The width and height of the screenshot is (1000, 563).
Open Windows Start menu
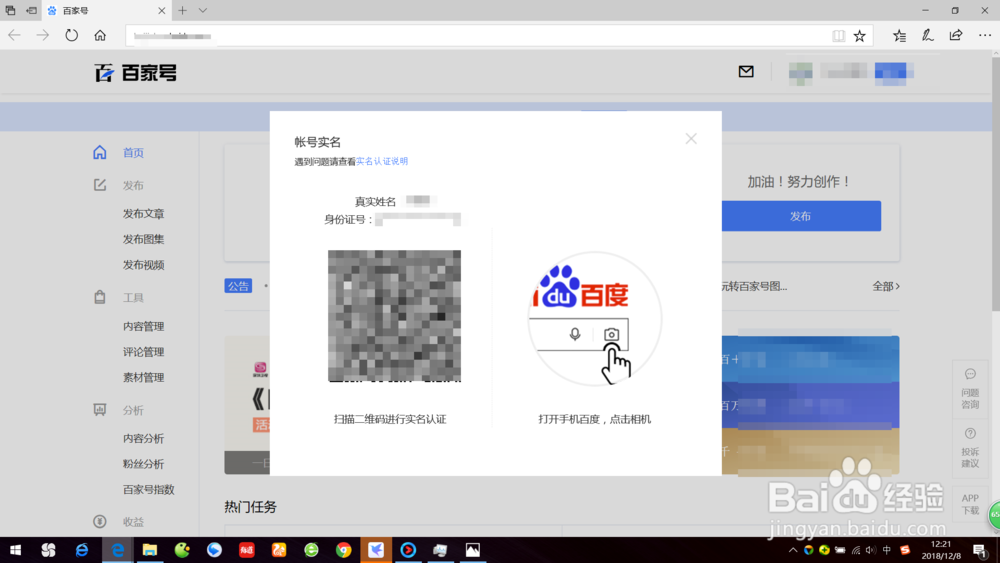(x=15, y=550)
